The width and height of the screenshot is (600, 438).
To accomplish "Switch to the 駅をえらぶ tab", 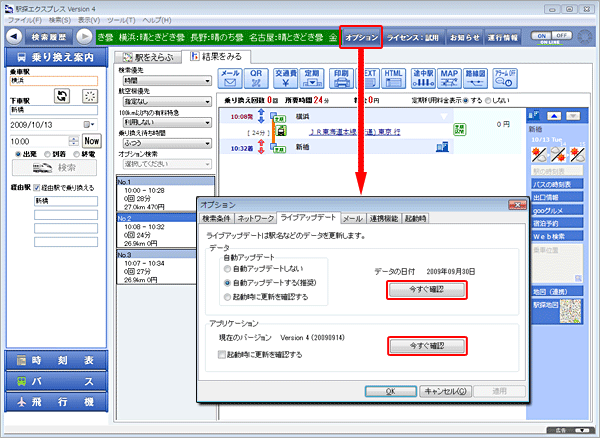I will pyautogui.click(x=148, y=57).
